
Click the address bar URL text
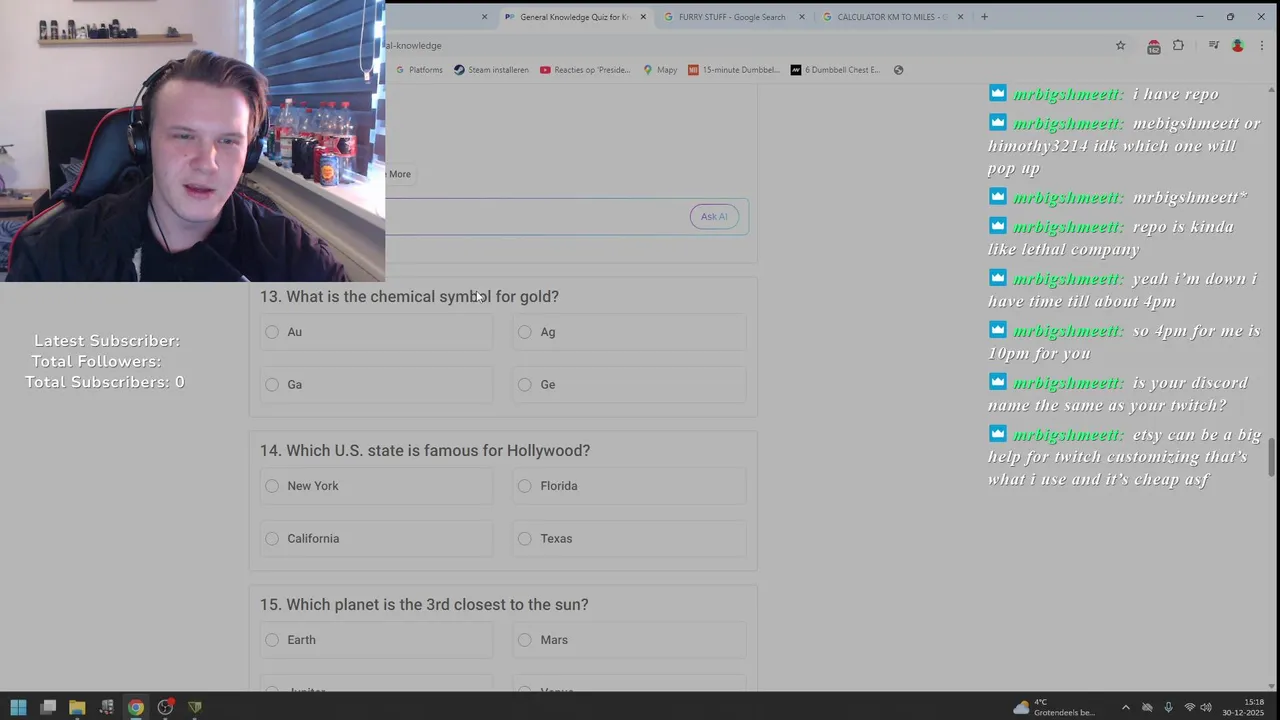[413, 45]
